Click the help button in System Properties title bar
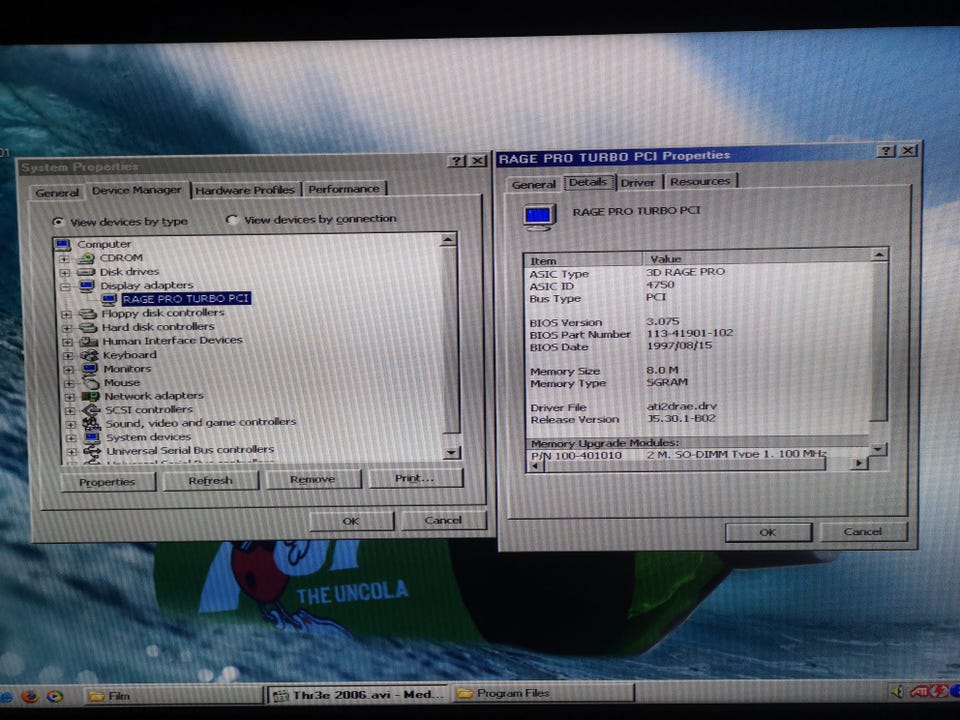The width and height of the screenshot is (960, 720). 457,161
